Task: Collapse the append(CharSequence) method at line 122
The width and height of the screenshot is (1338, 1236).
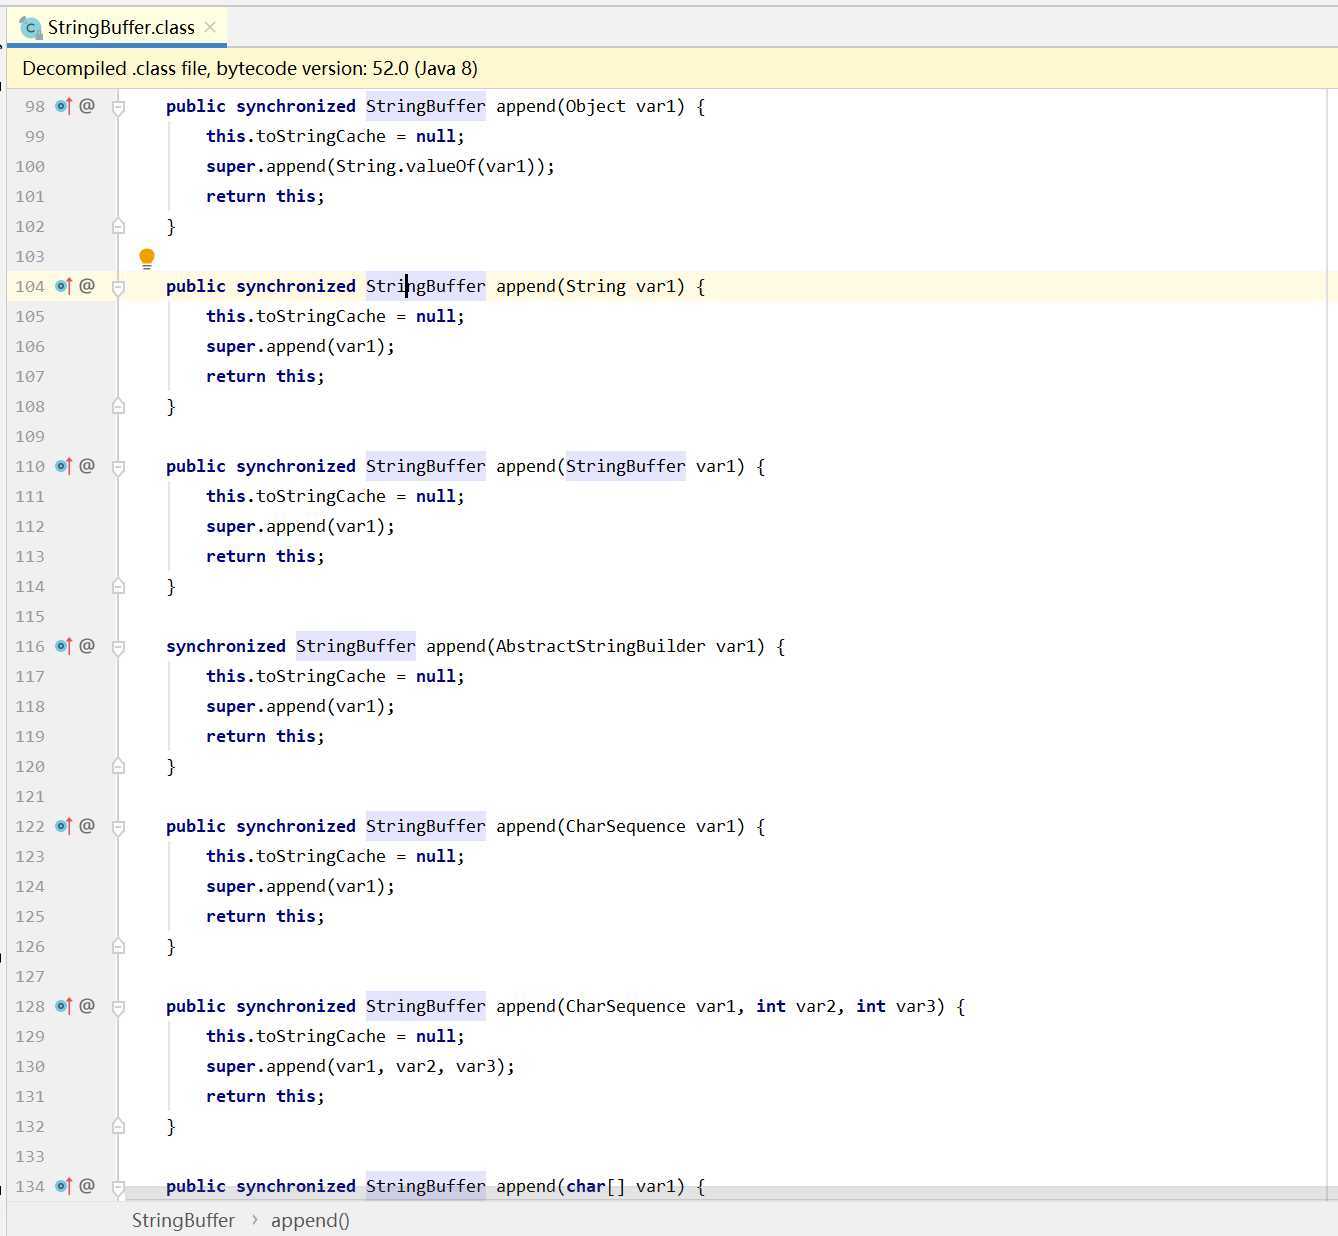Action: (118, 827)
